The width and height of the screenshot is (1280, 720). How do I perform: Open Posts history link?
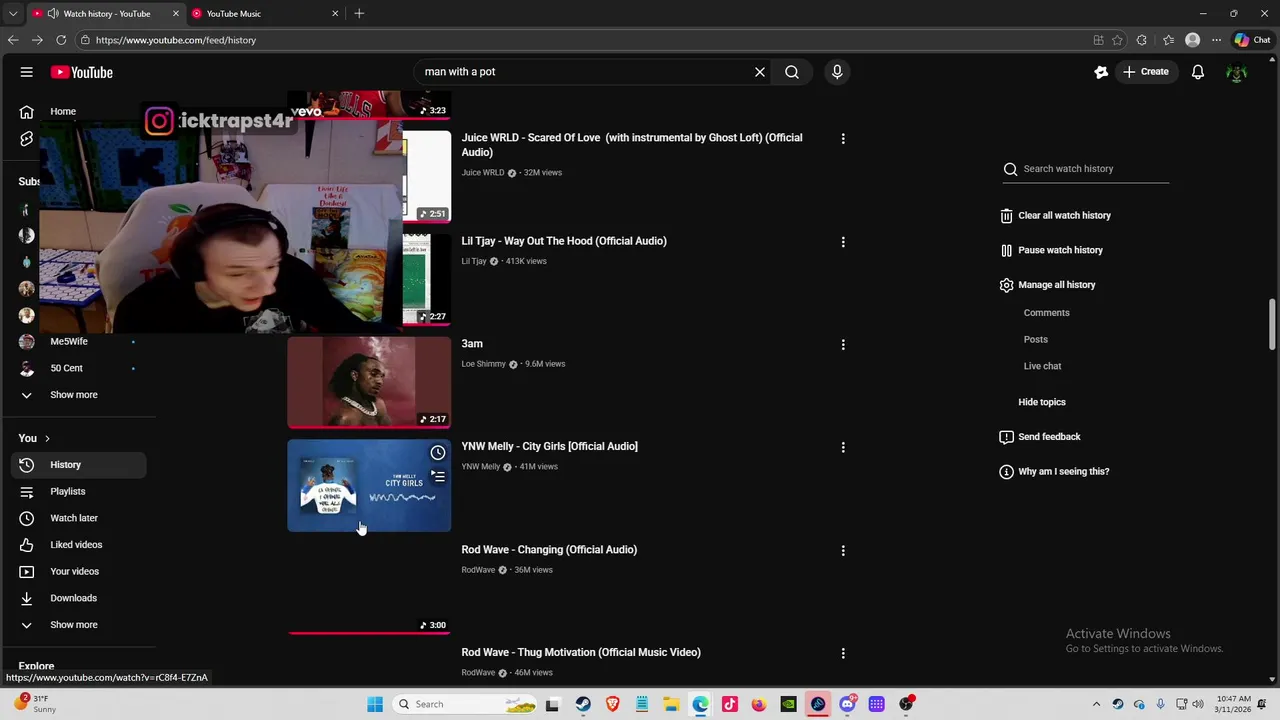click(x=1035, y=340)
